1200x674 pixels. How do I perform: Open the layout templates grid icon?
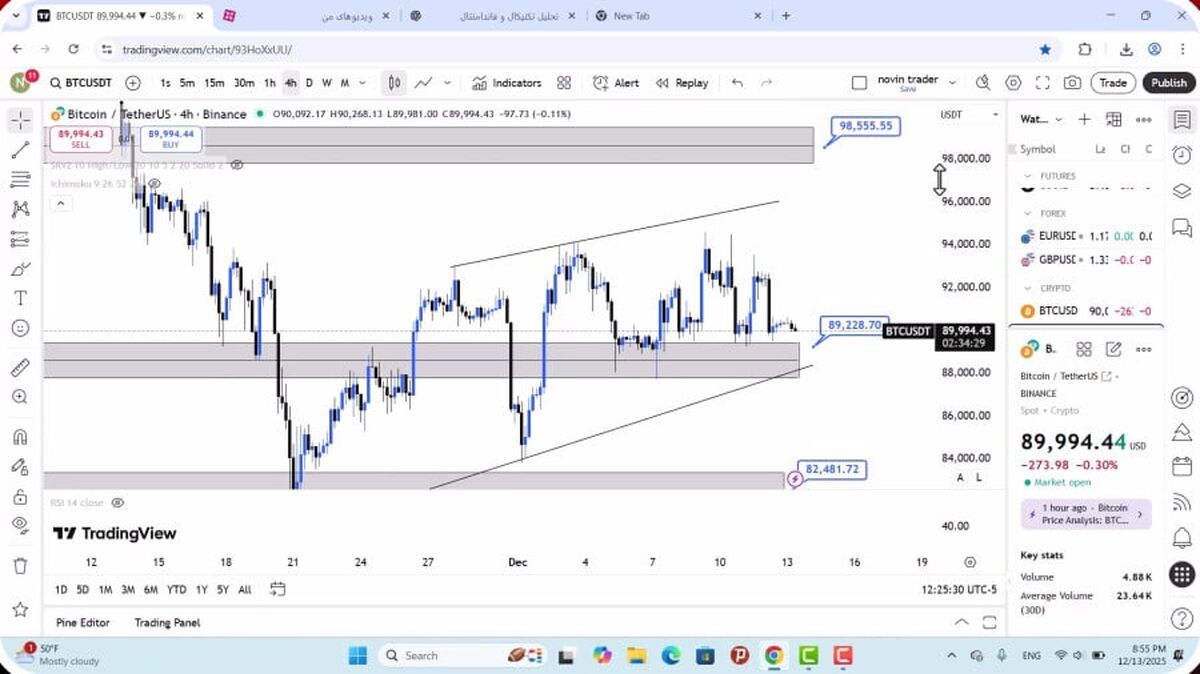point(564,83)
